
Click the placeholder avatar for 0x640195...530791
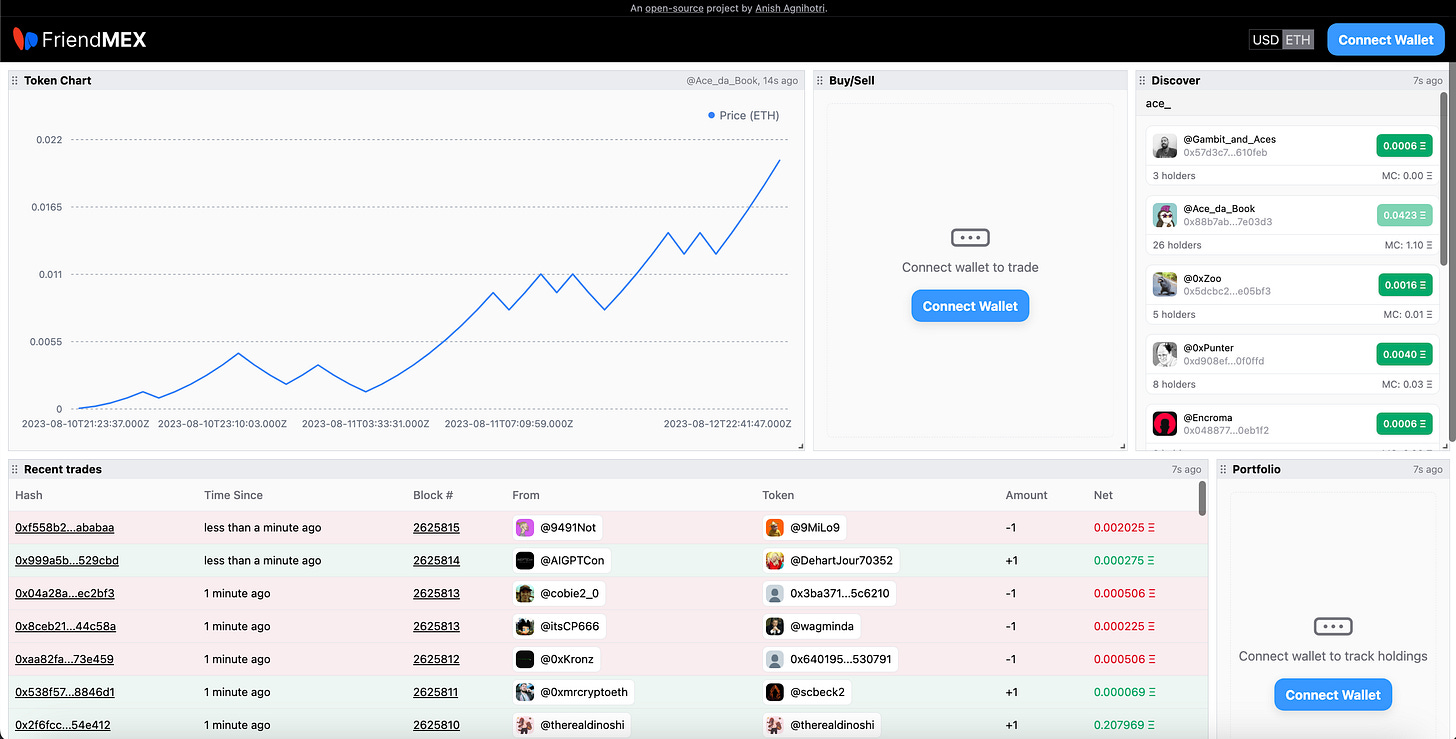coord(775,659)
